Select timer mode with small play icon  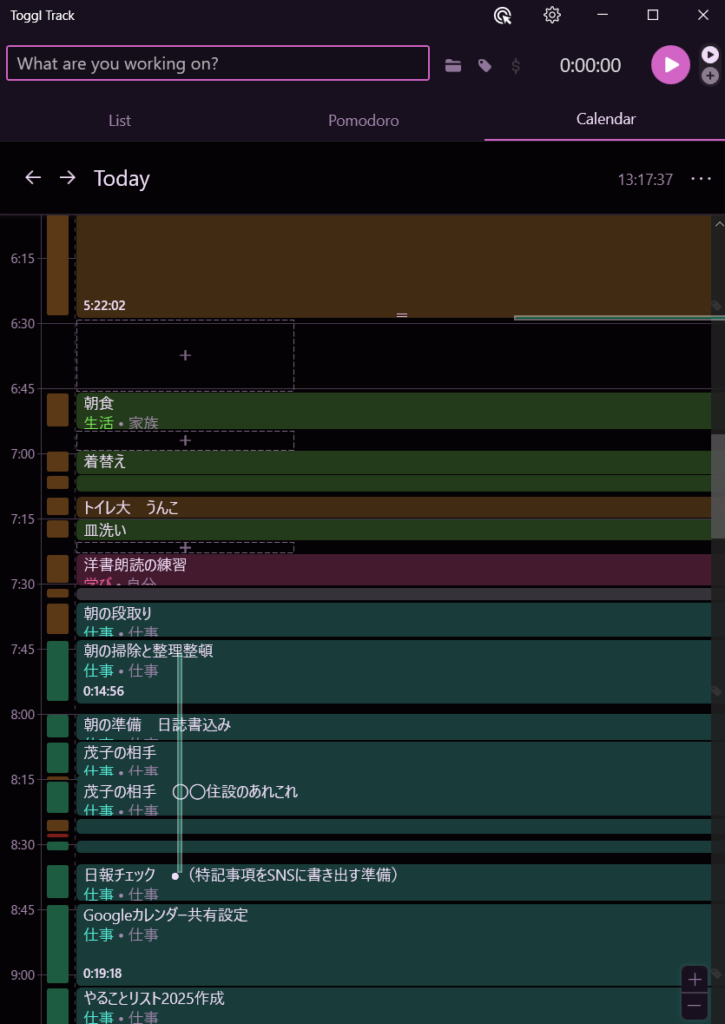pyautogui.click(x=710, y=54)
